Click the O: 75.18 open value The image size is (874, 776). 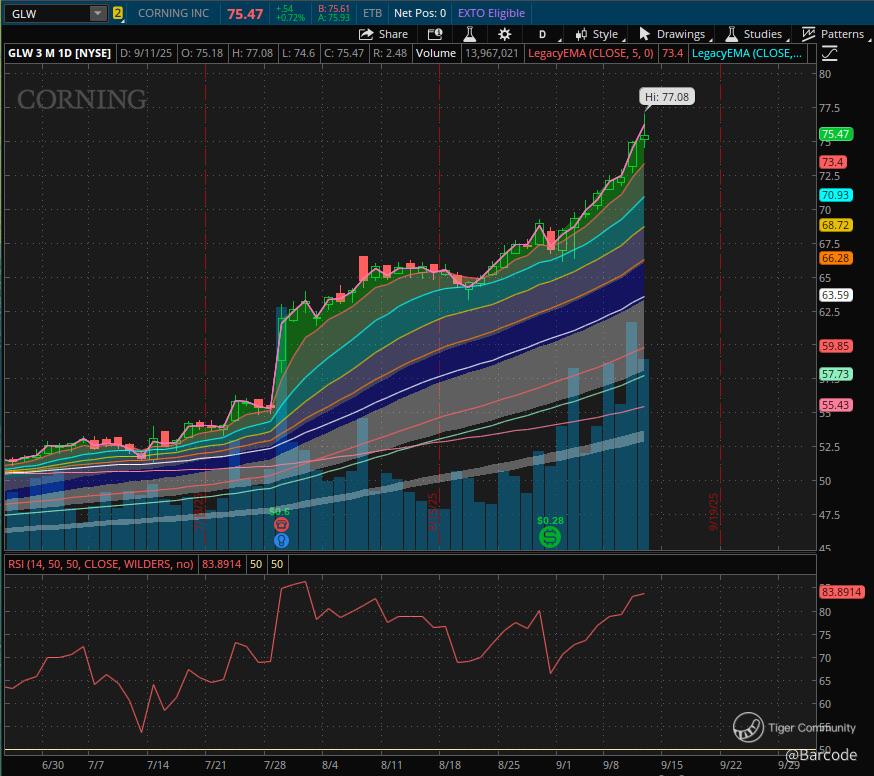point(202,53)
